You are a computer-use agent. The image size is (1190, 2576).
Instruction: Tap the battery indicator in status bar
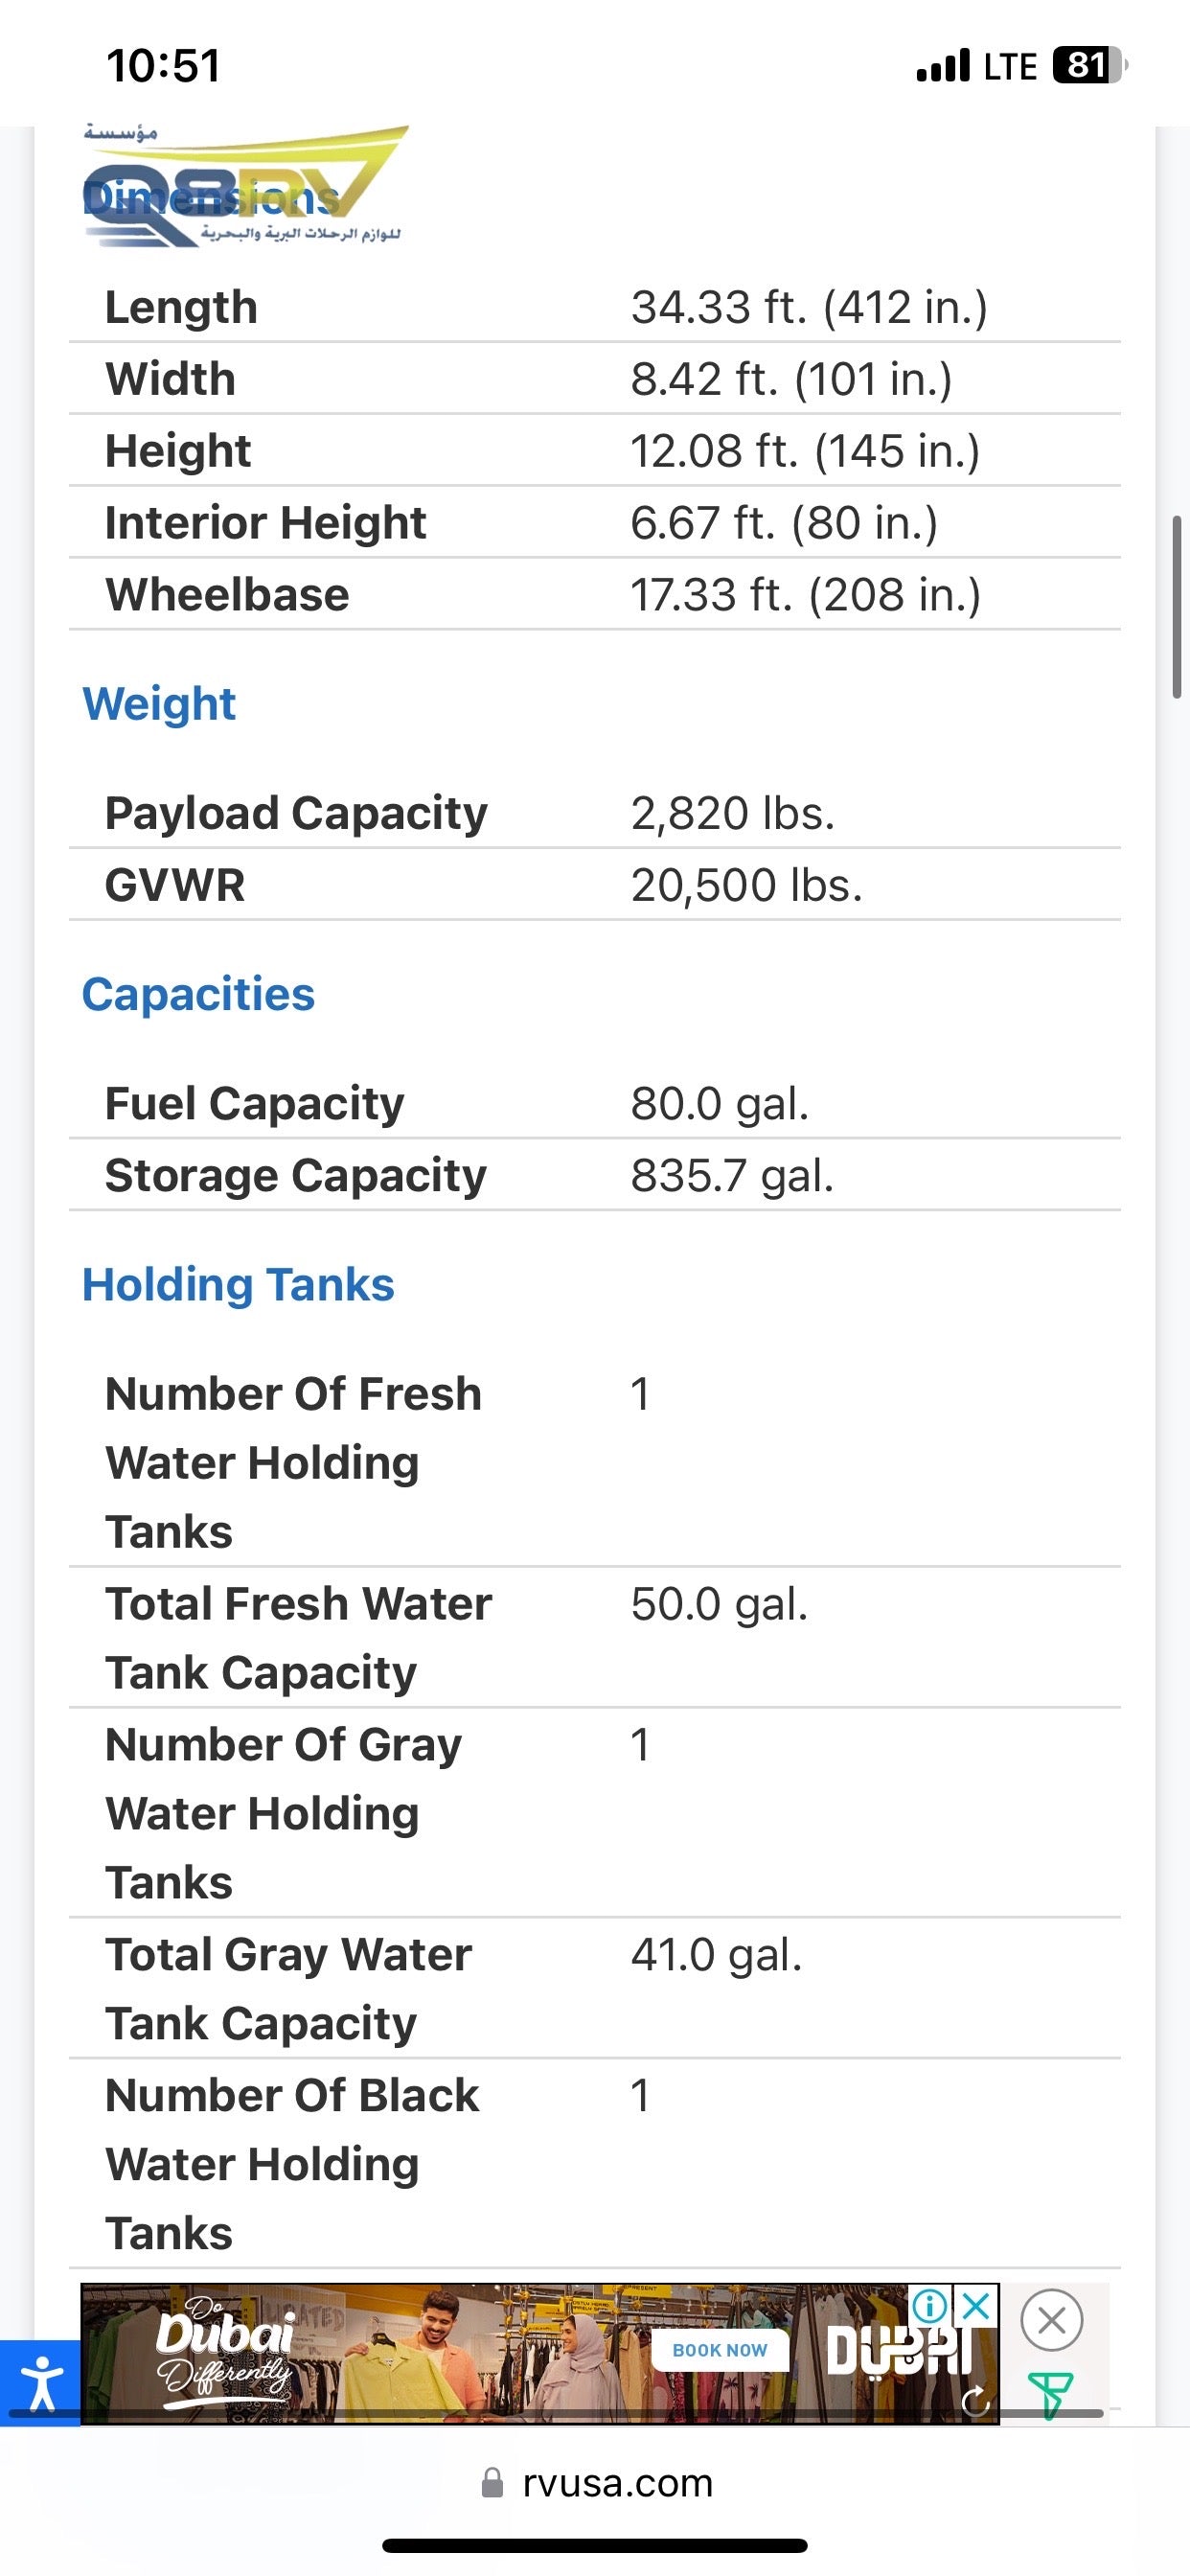click(x=1088, y=66)
